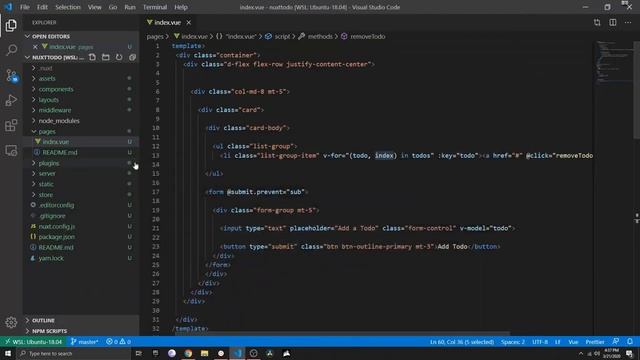Collapse all folders in explorer
This screenshot has height=360, width=640.
132,57
